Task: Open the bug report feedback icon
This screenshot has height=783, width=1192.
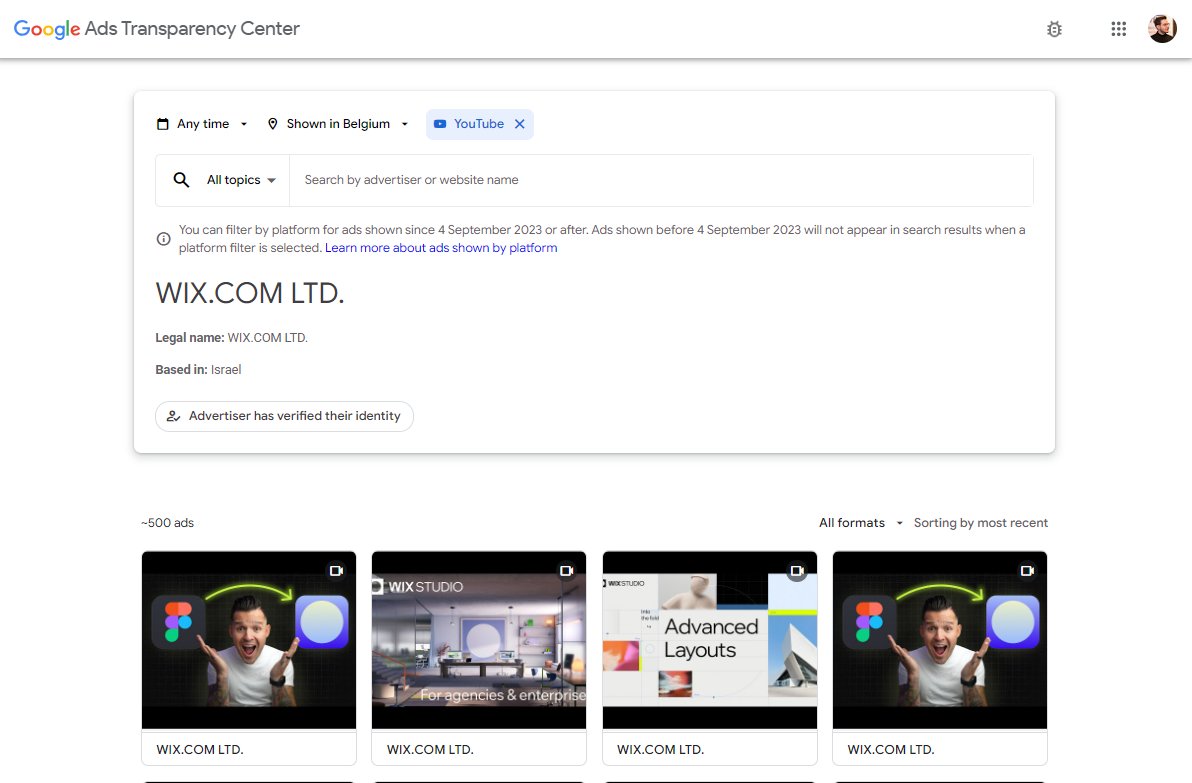Action: [1054, 29]
